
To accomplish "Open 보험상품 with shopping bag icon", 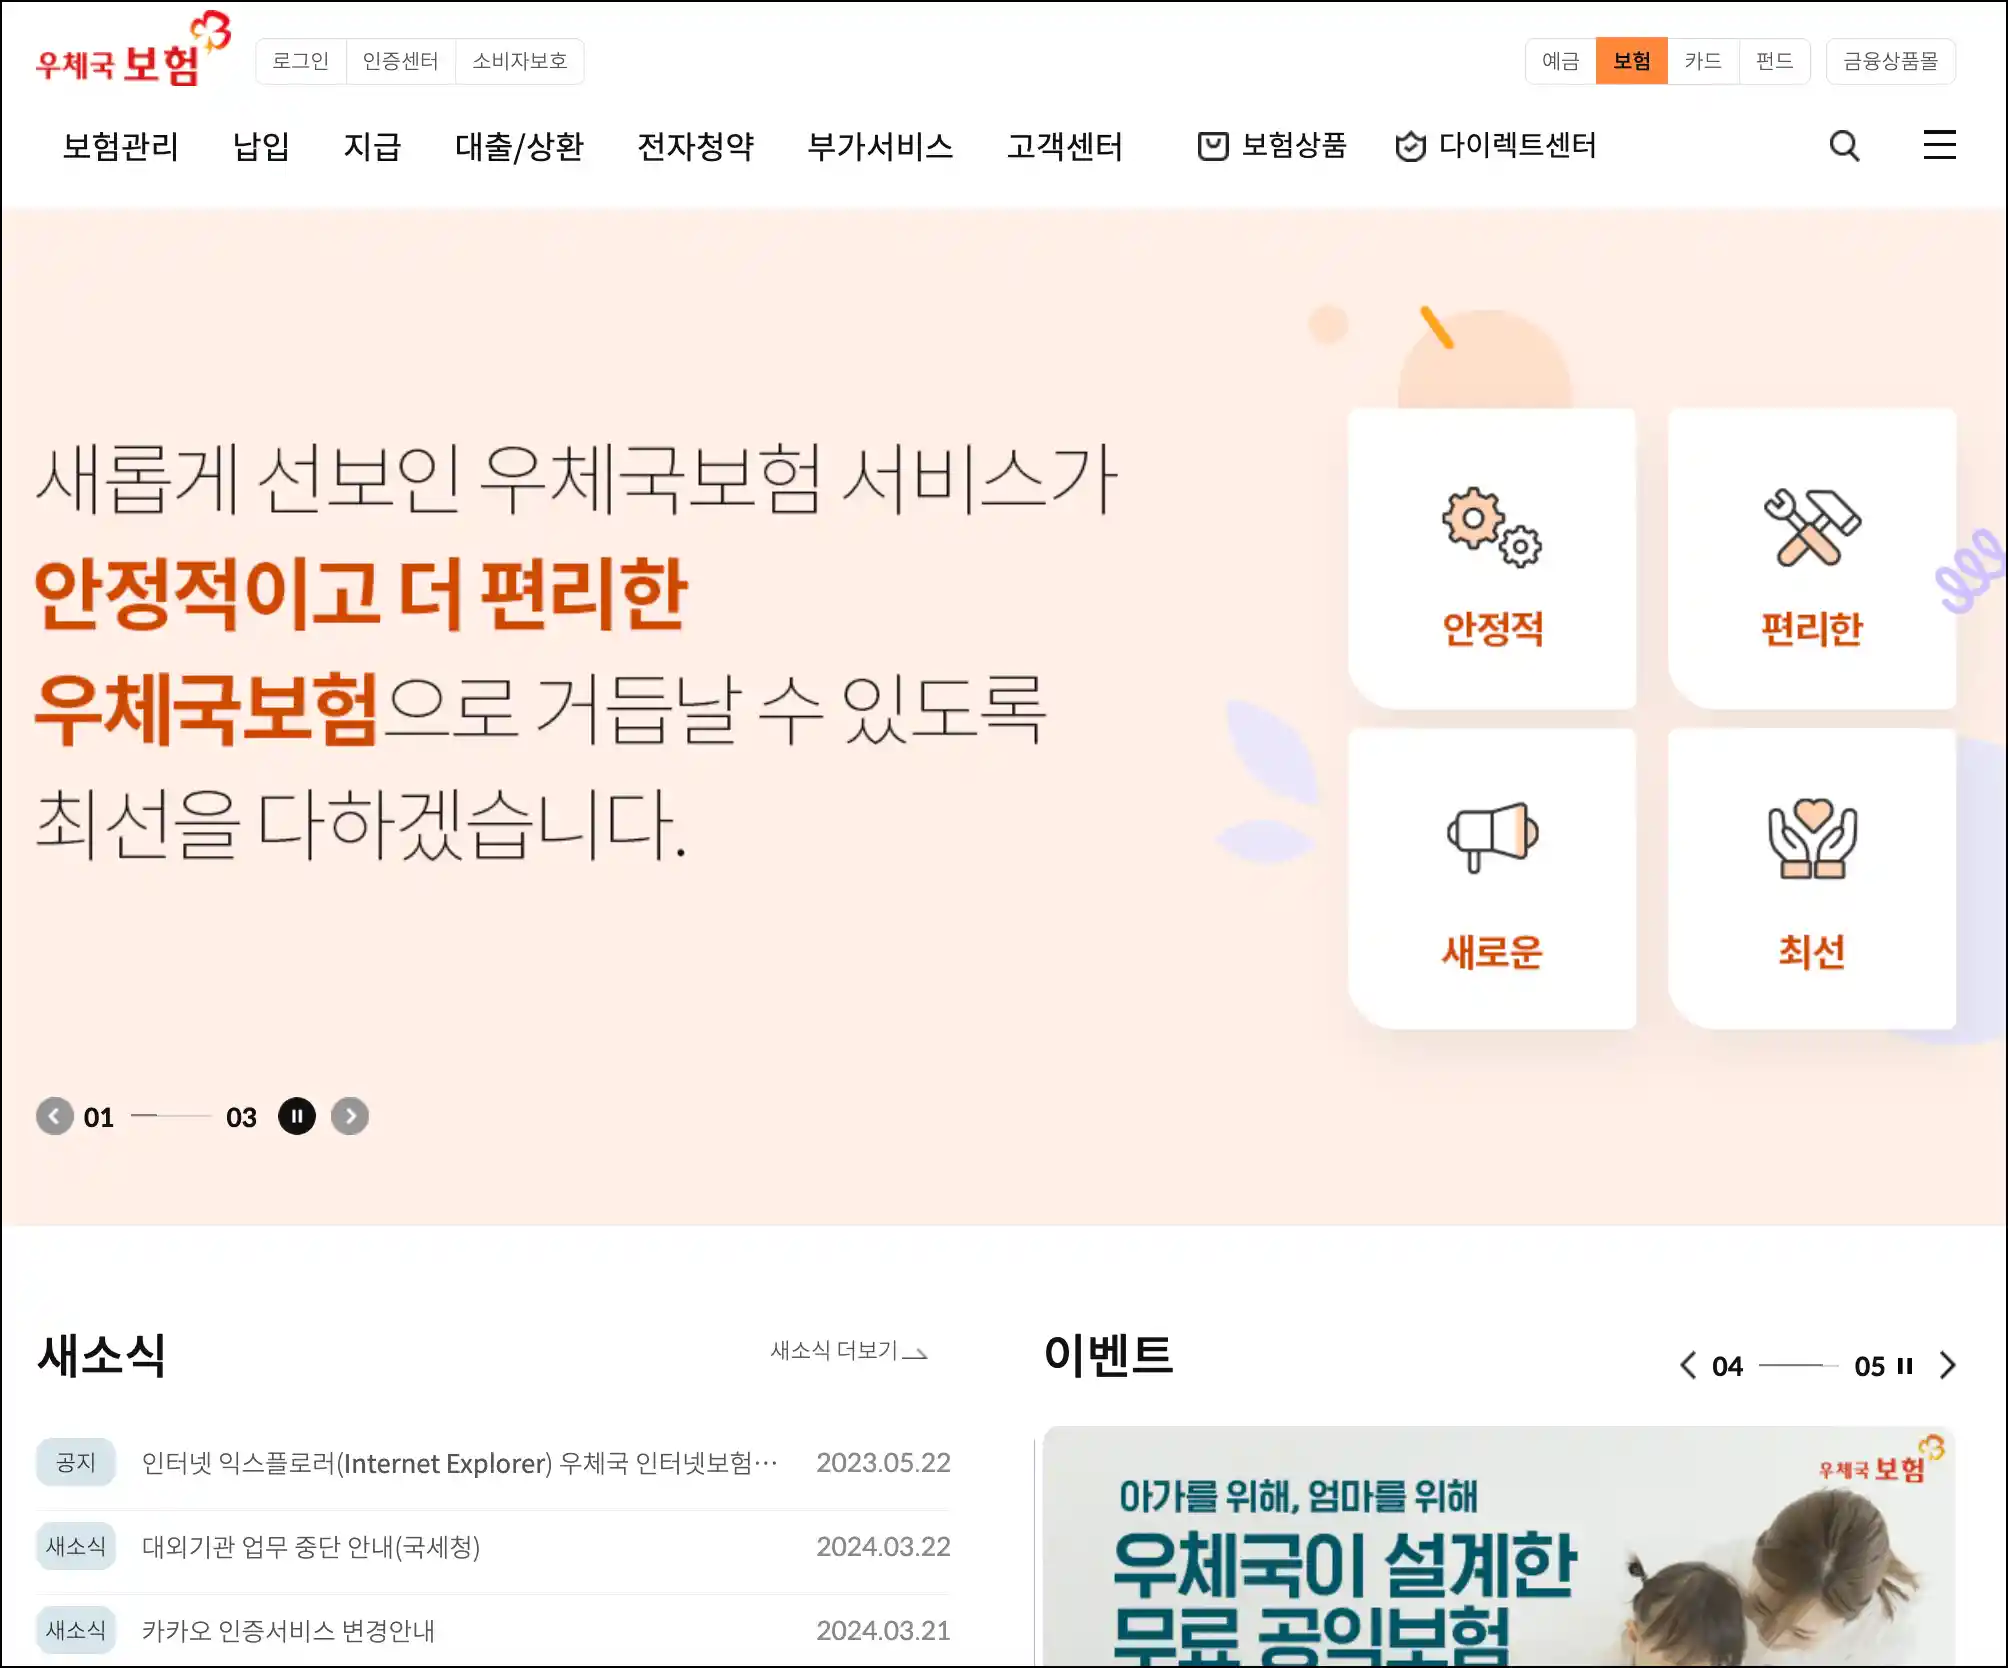I will click(1272, 146).
